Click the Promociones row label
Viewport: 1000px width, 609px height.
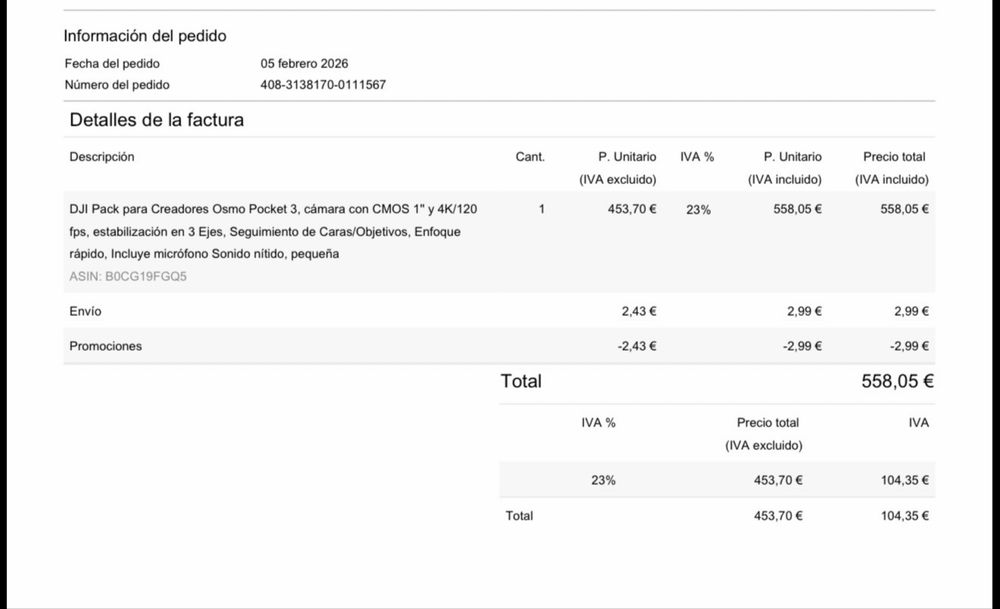click(x=106, y=346)
